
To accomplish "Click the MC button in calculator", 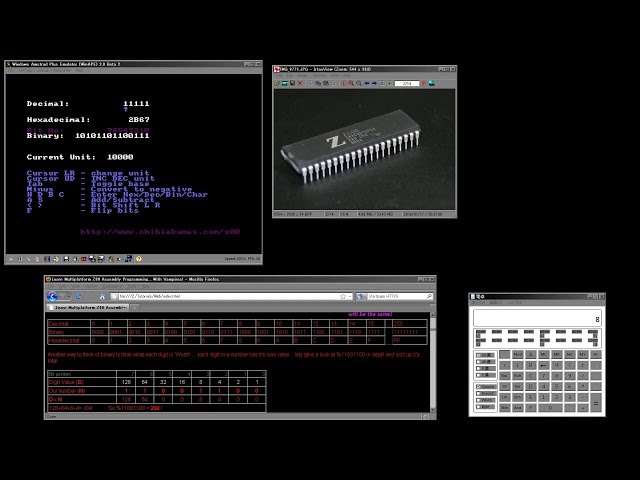I will [544, 354].
